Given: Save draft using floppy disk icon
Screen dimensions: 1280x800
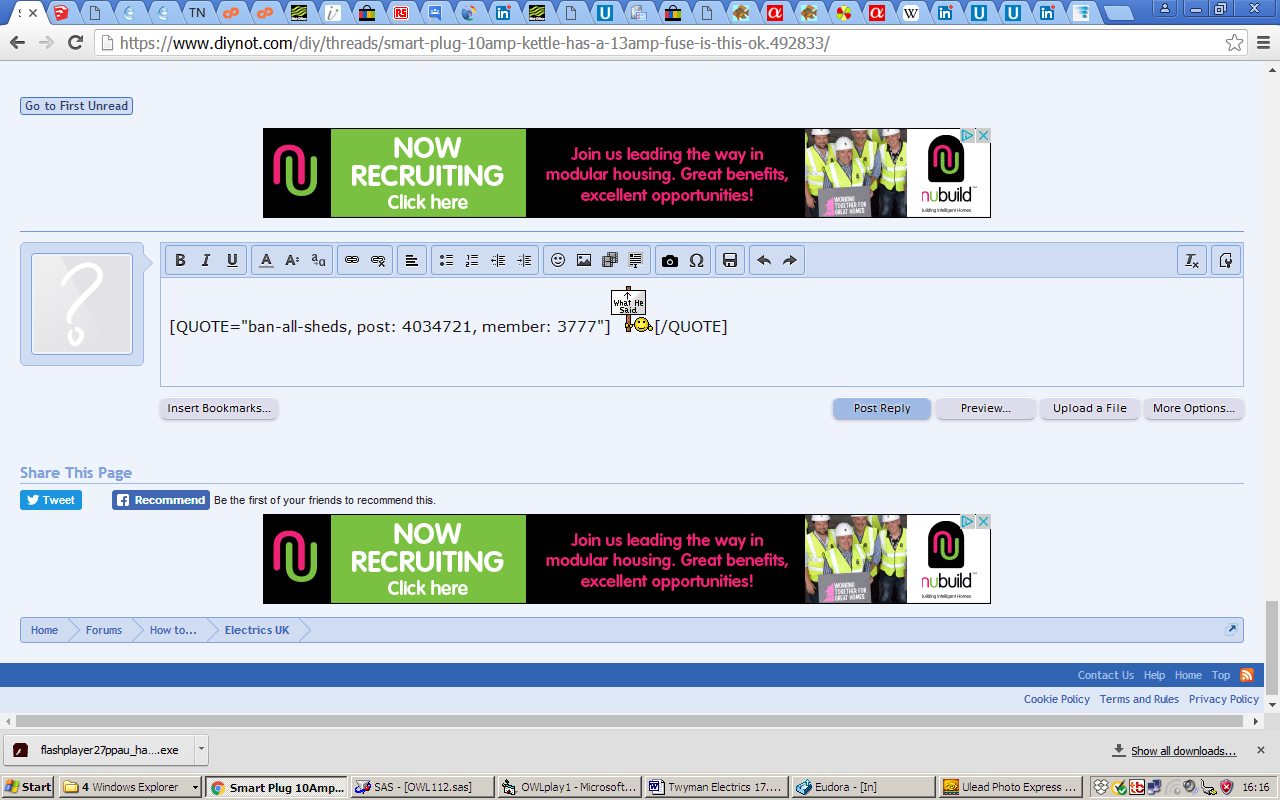Looking at the screenshot, I should click(x=730, y=260).
